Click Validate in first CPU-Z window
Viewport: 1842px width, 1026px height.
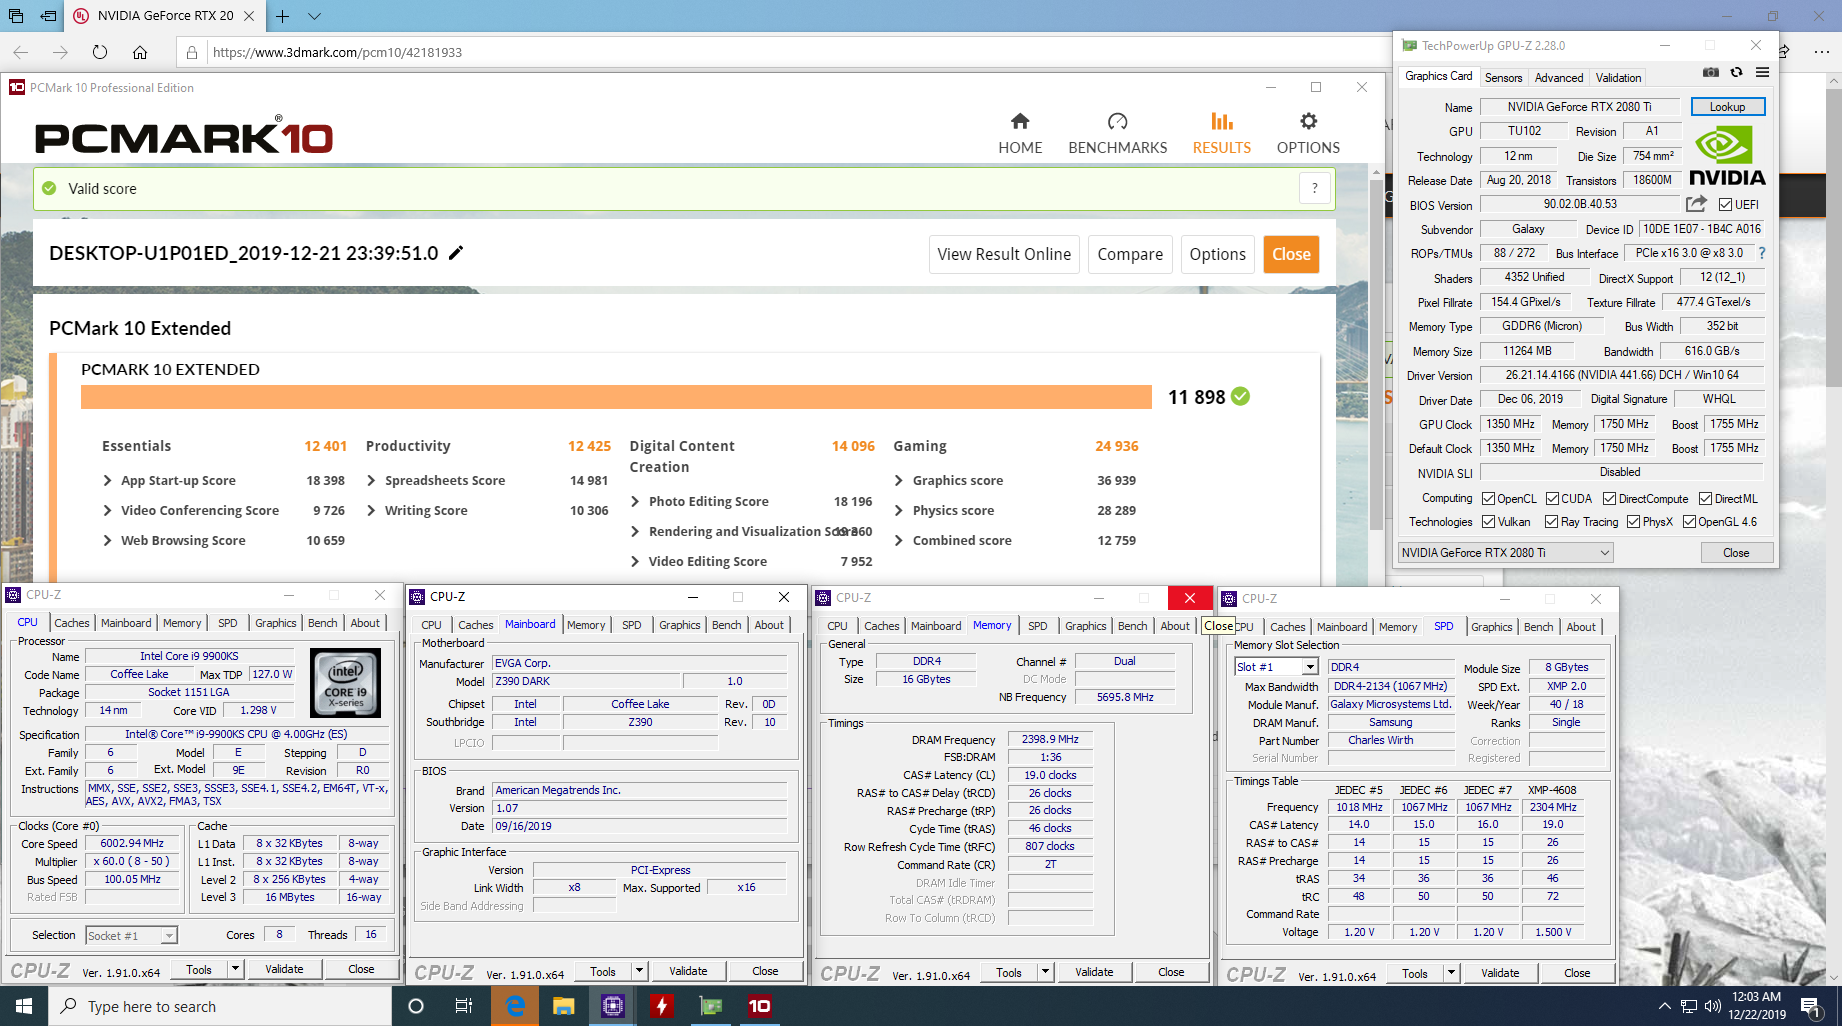point(284,969)
